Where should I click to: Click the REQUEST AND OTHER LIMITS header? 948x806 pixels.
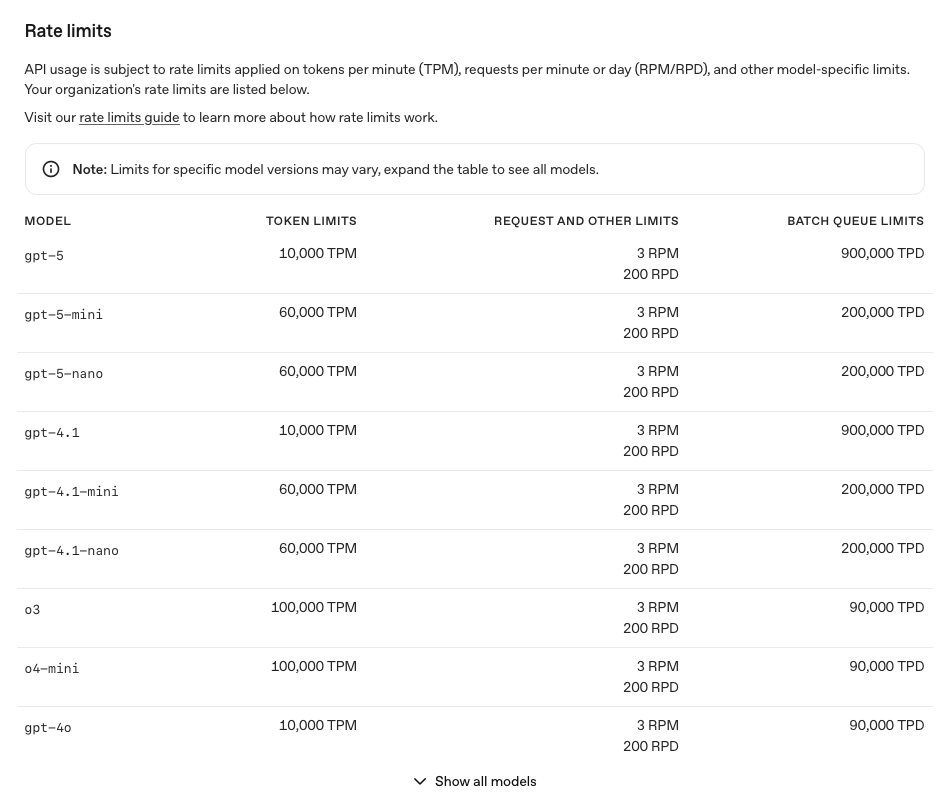coord(586,221)
